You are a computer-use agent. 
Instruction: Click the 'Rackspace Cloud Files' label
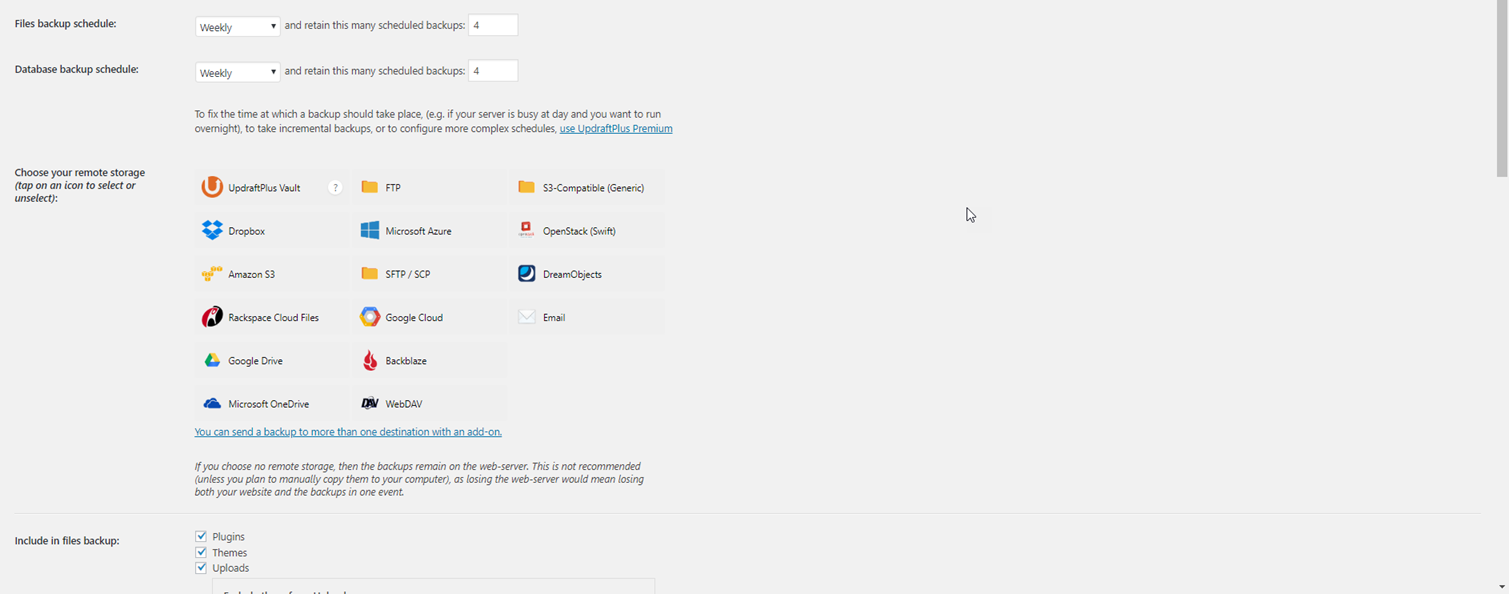pyautogui.click(x=274, y=318)
